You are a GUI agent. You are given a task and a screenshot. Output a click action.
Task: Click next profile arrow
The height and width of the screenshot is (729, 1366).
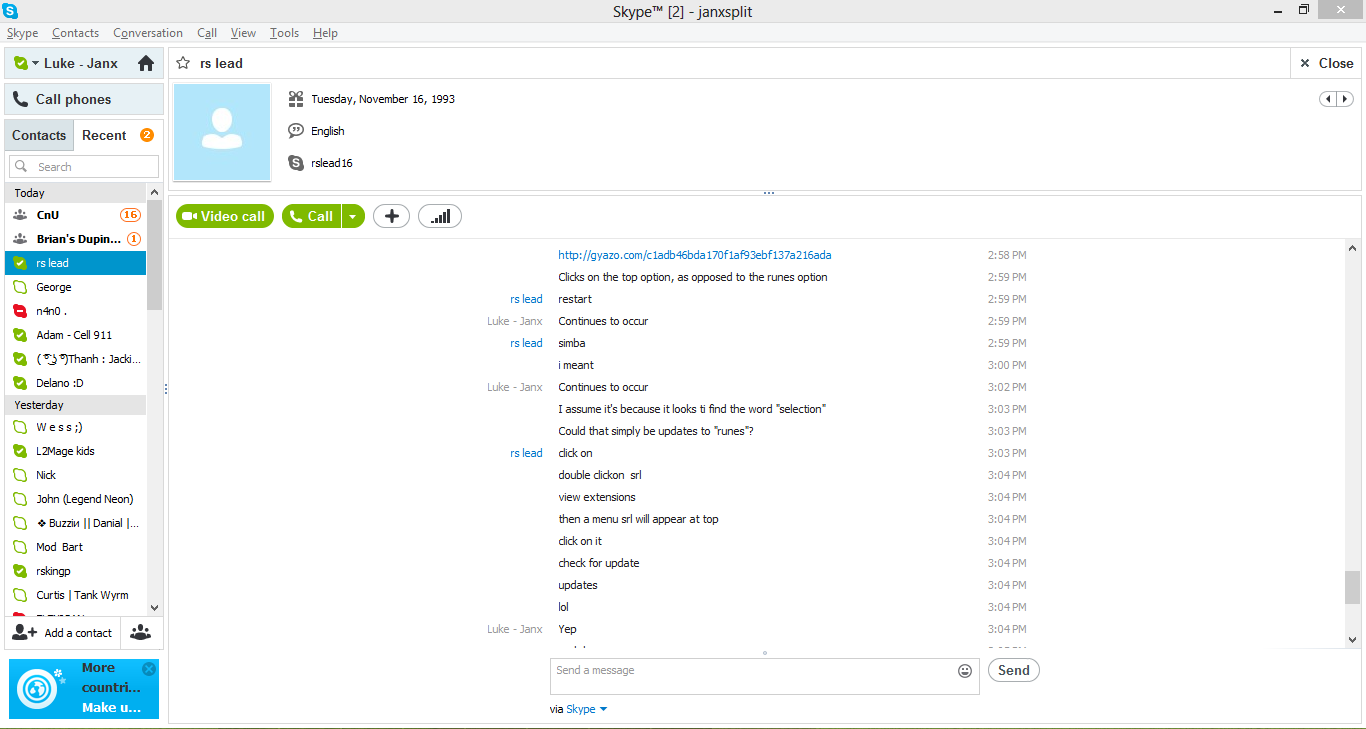pos(1345,99)
